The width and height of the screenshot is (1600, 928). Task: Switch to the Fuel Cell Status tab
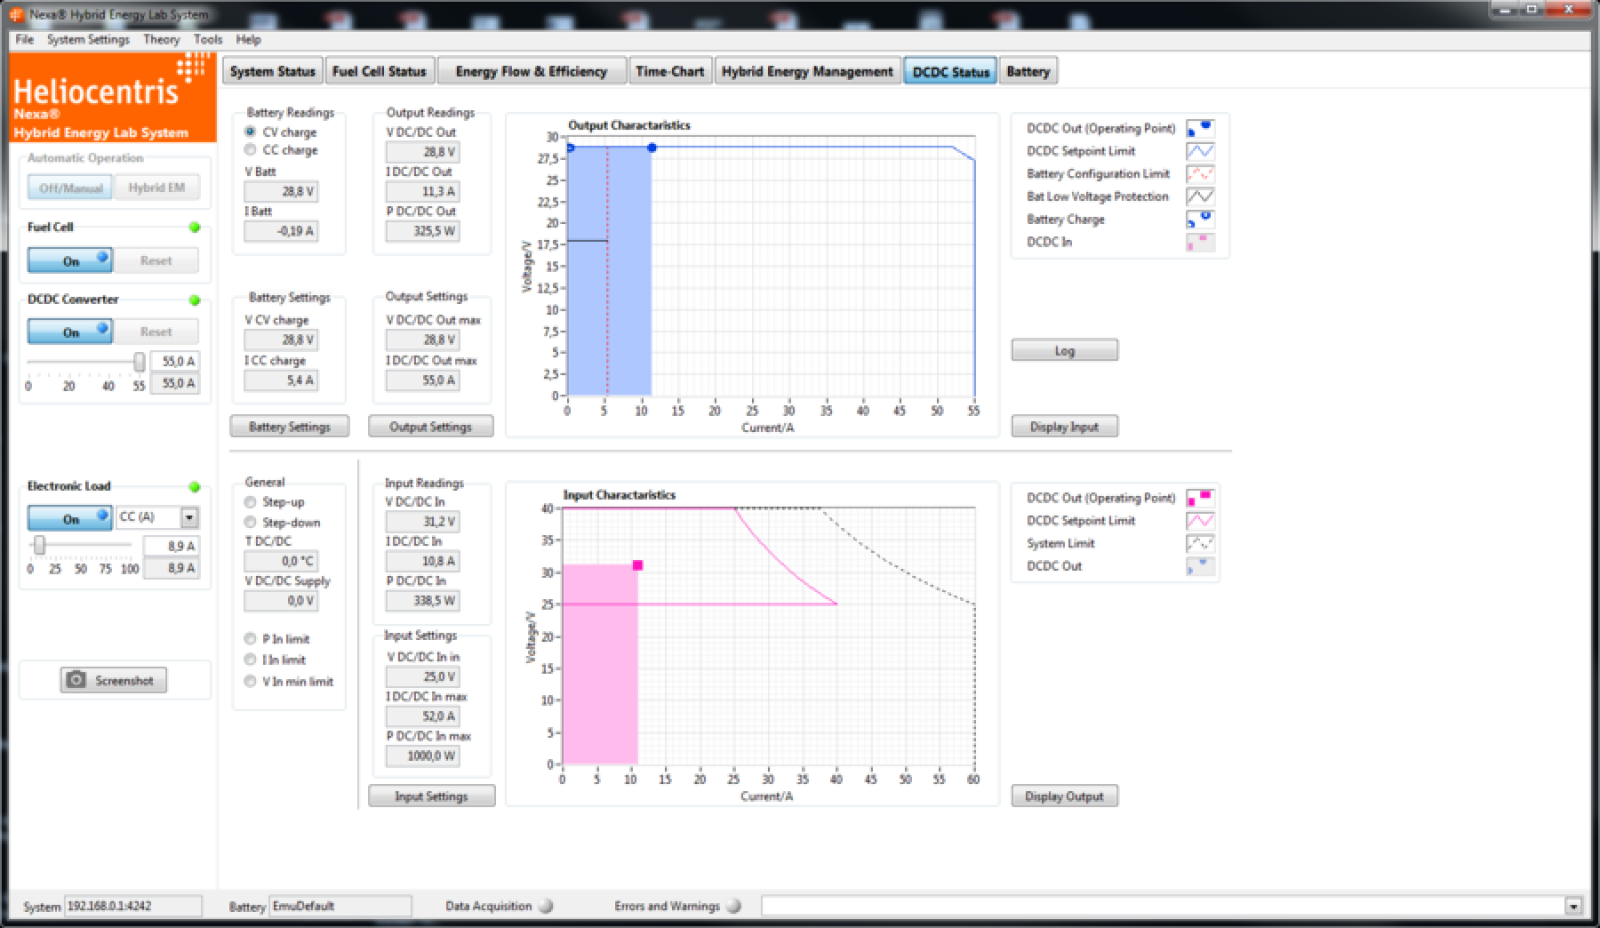[x=379, y=71]
